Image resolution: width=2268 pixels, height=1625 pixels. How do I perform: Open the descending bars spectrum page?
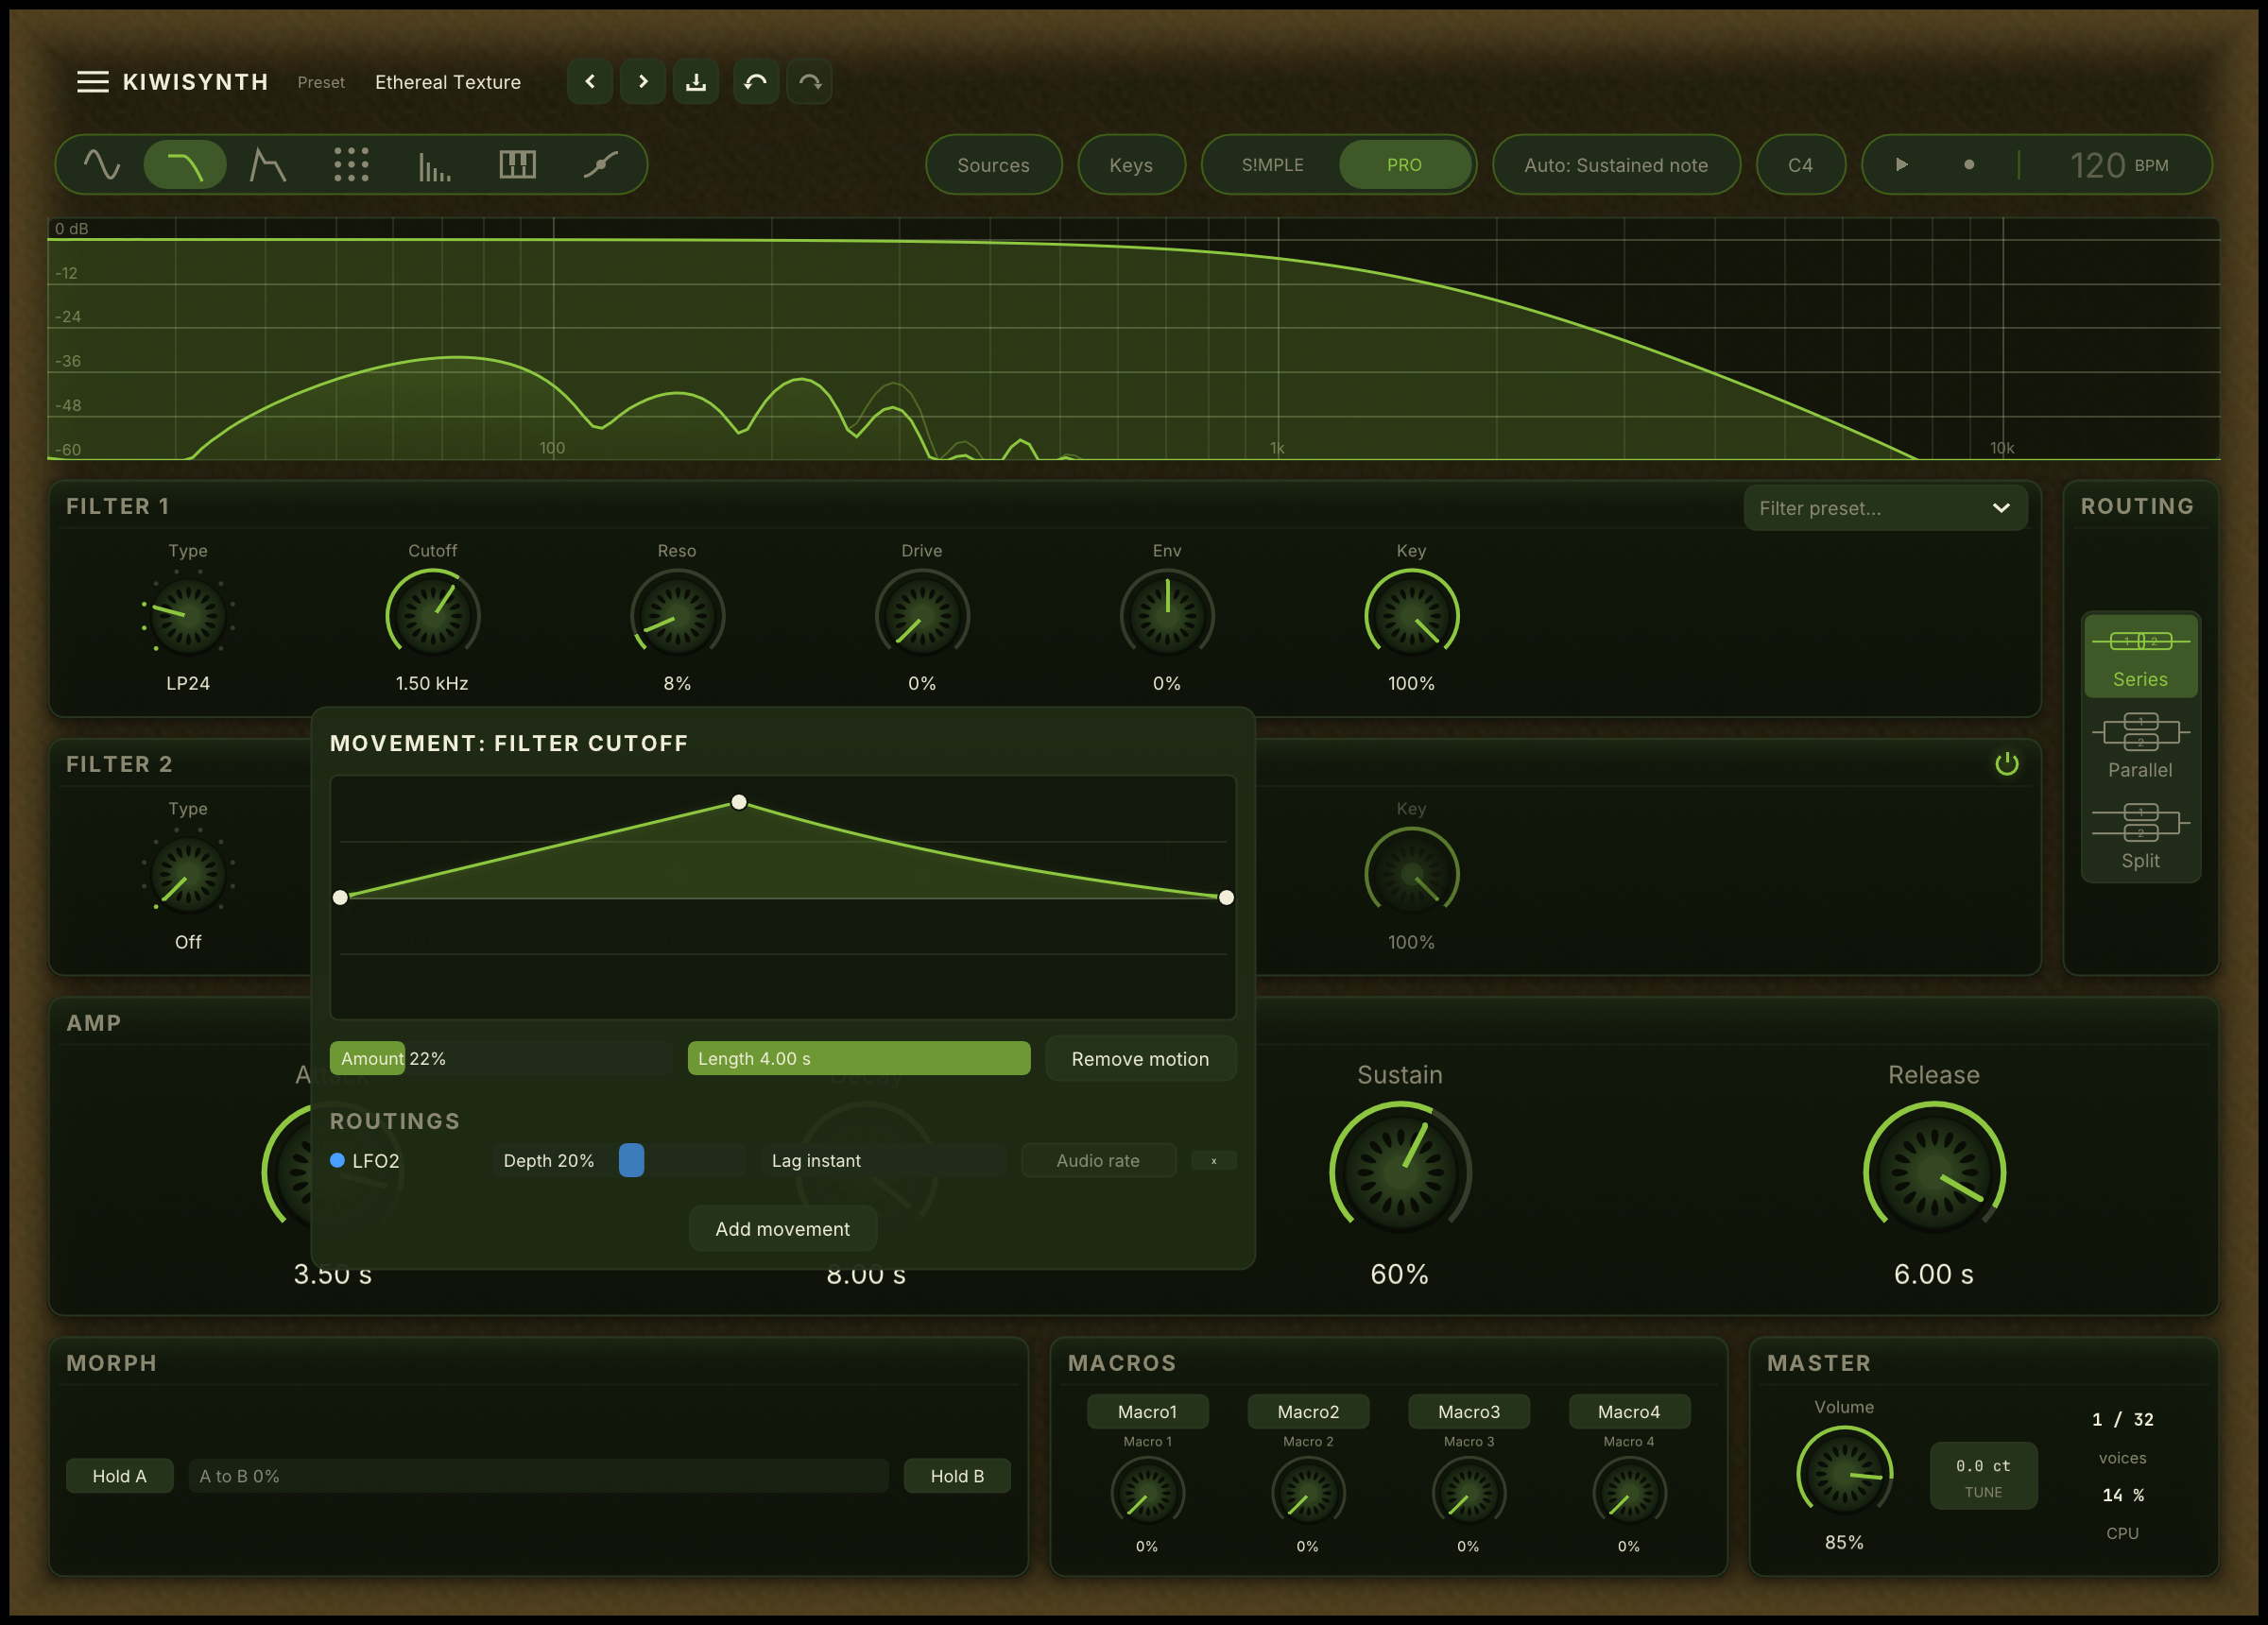pyautogui.click(x=434, y=165)
